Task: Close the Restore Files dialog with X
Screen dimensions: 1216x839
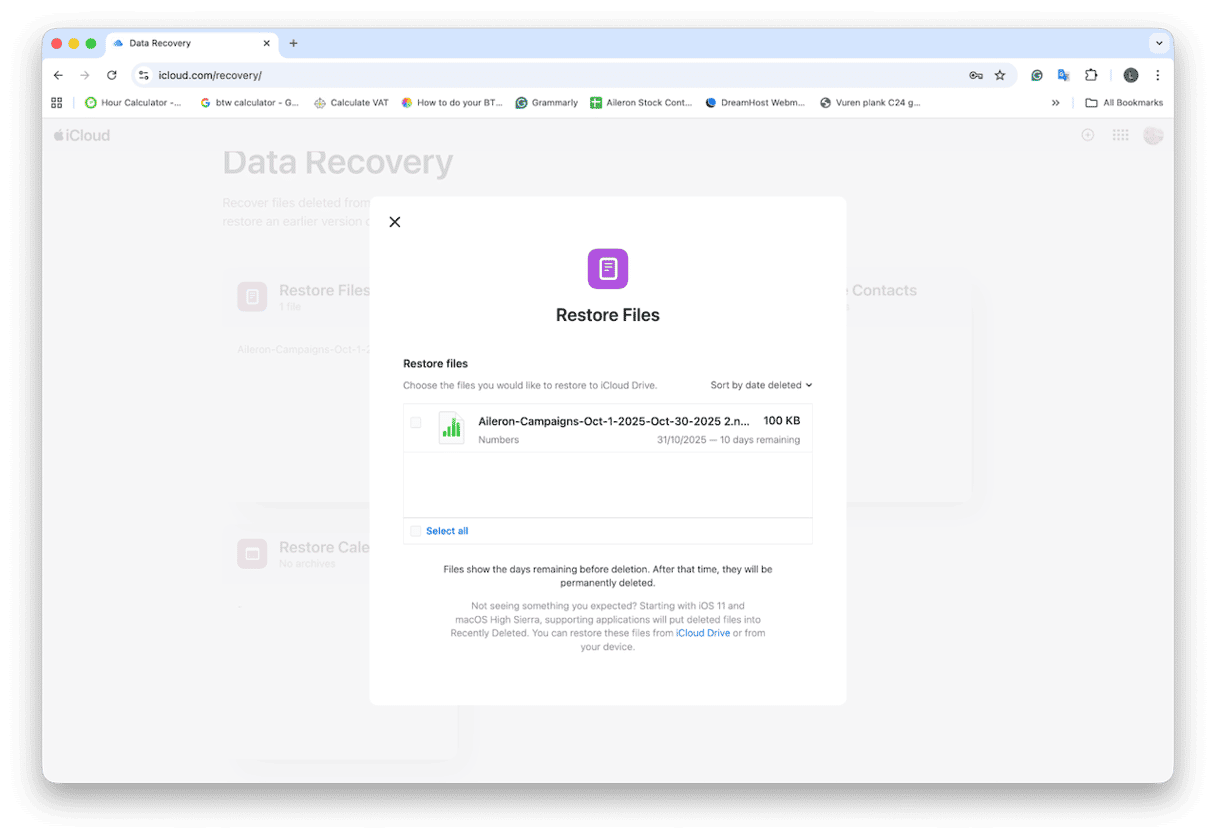Action: click(x=395, y=222)
